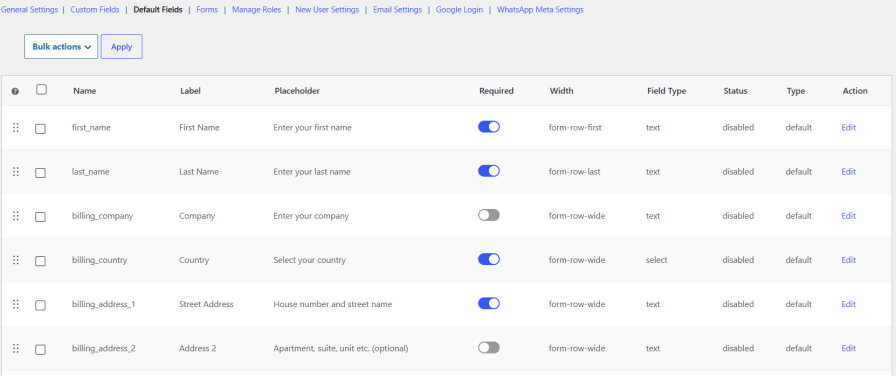The width and height of the screenshot is (896, 376).
Task: Check the first_name row checkbox
Action: click(x=40, y=129)
